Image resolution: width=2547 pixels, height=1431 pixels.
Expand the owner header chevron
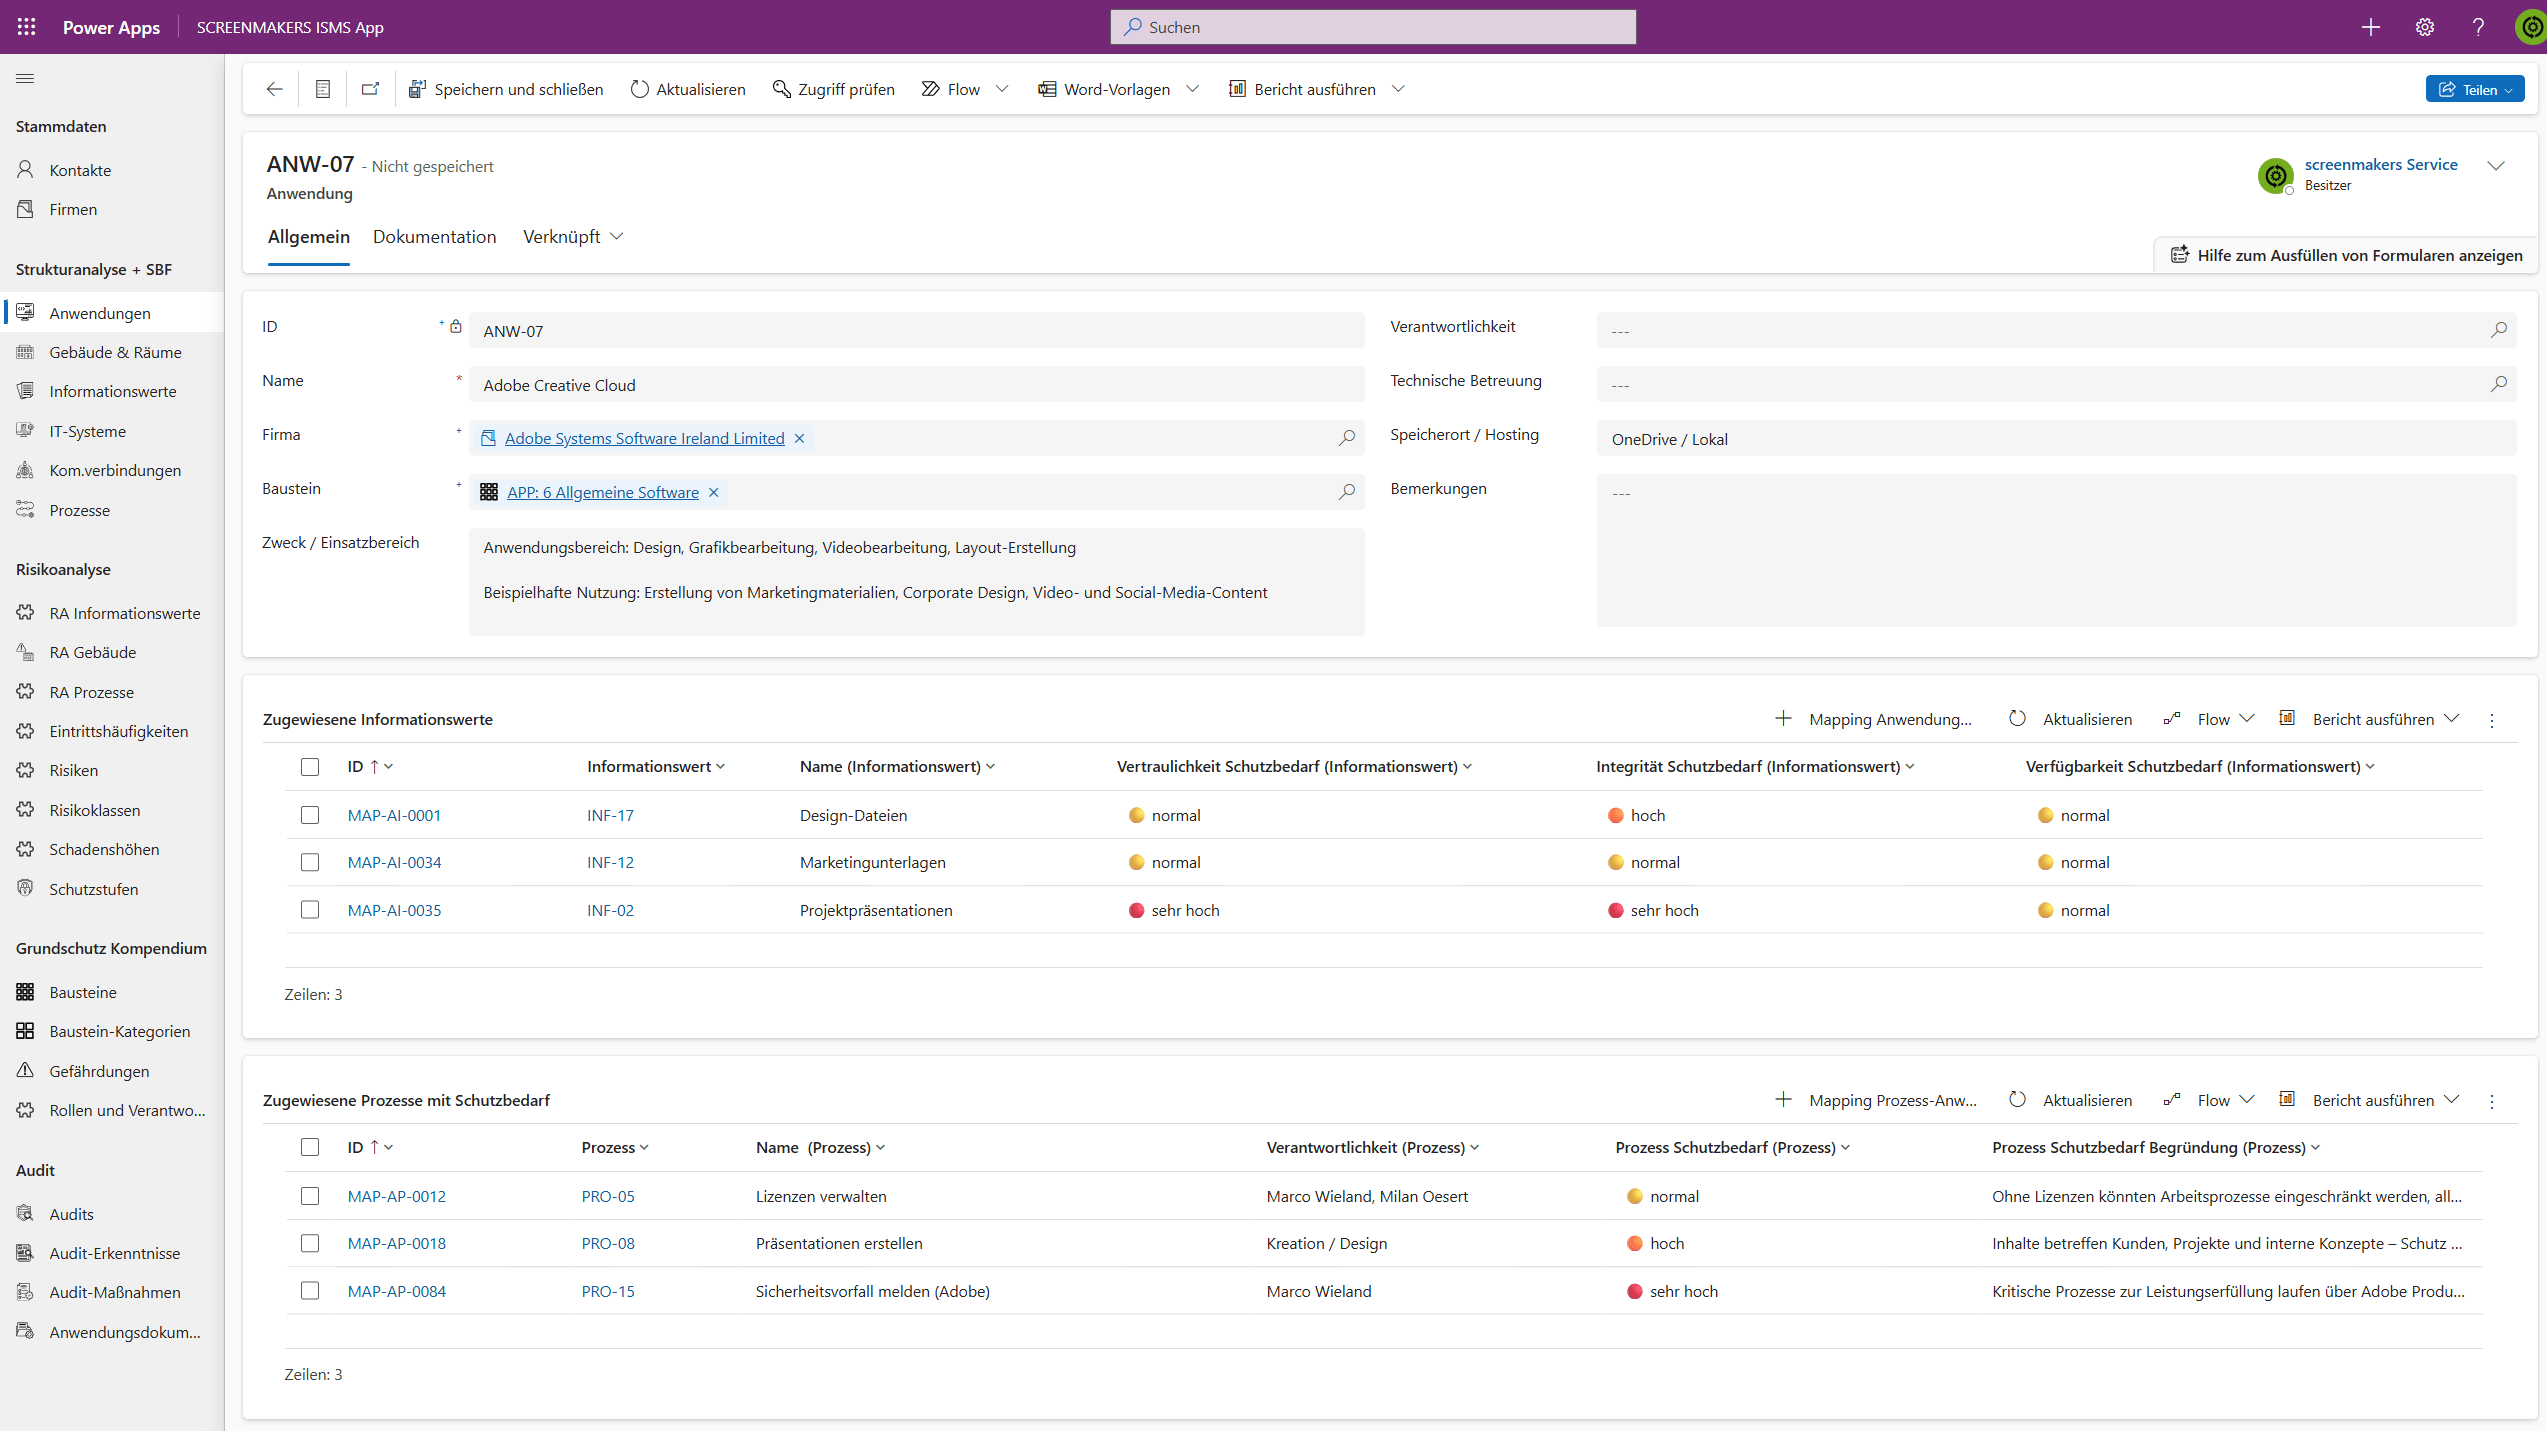pyautogui.click(x=2496, y=166)
